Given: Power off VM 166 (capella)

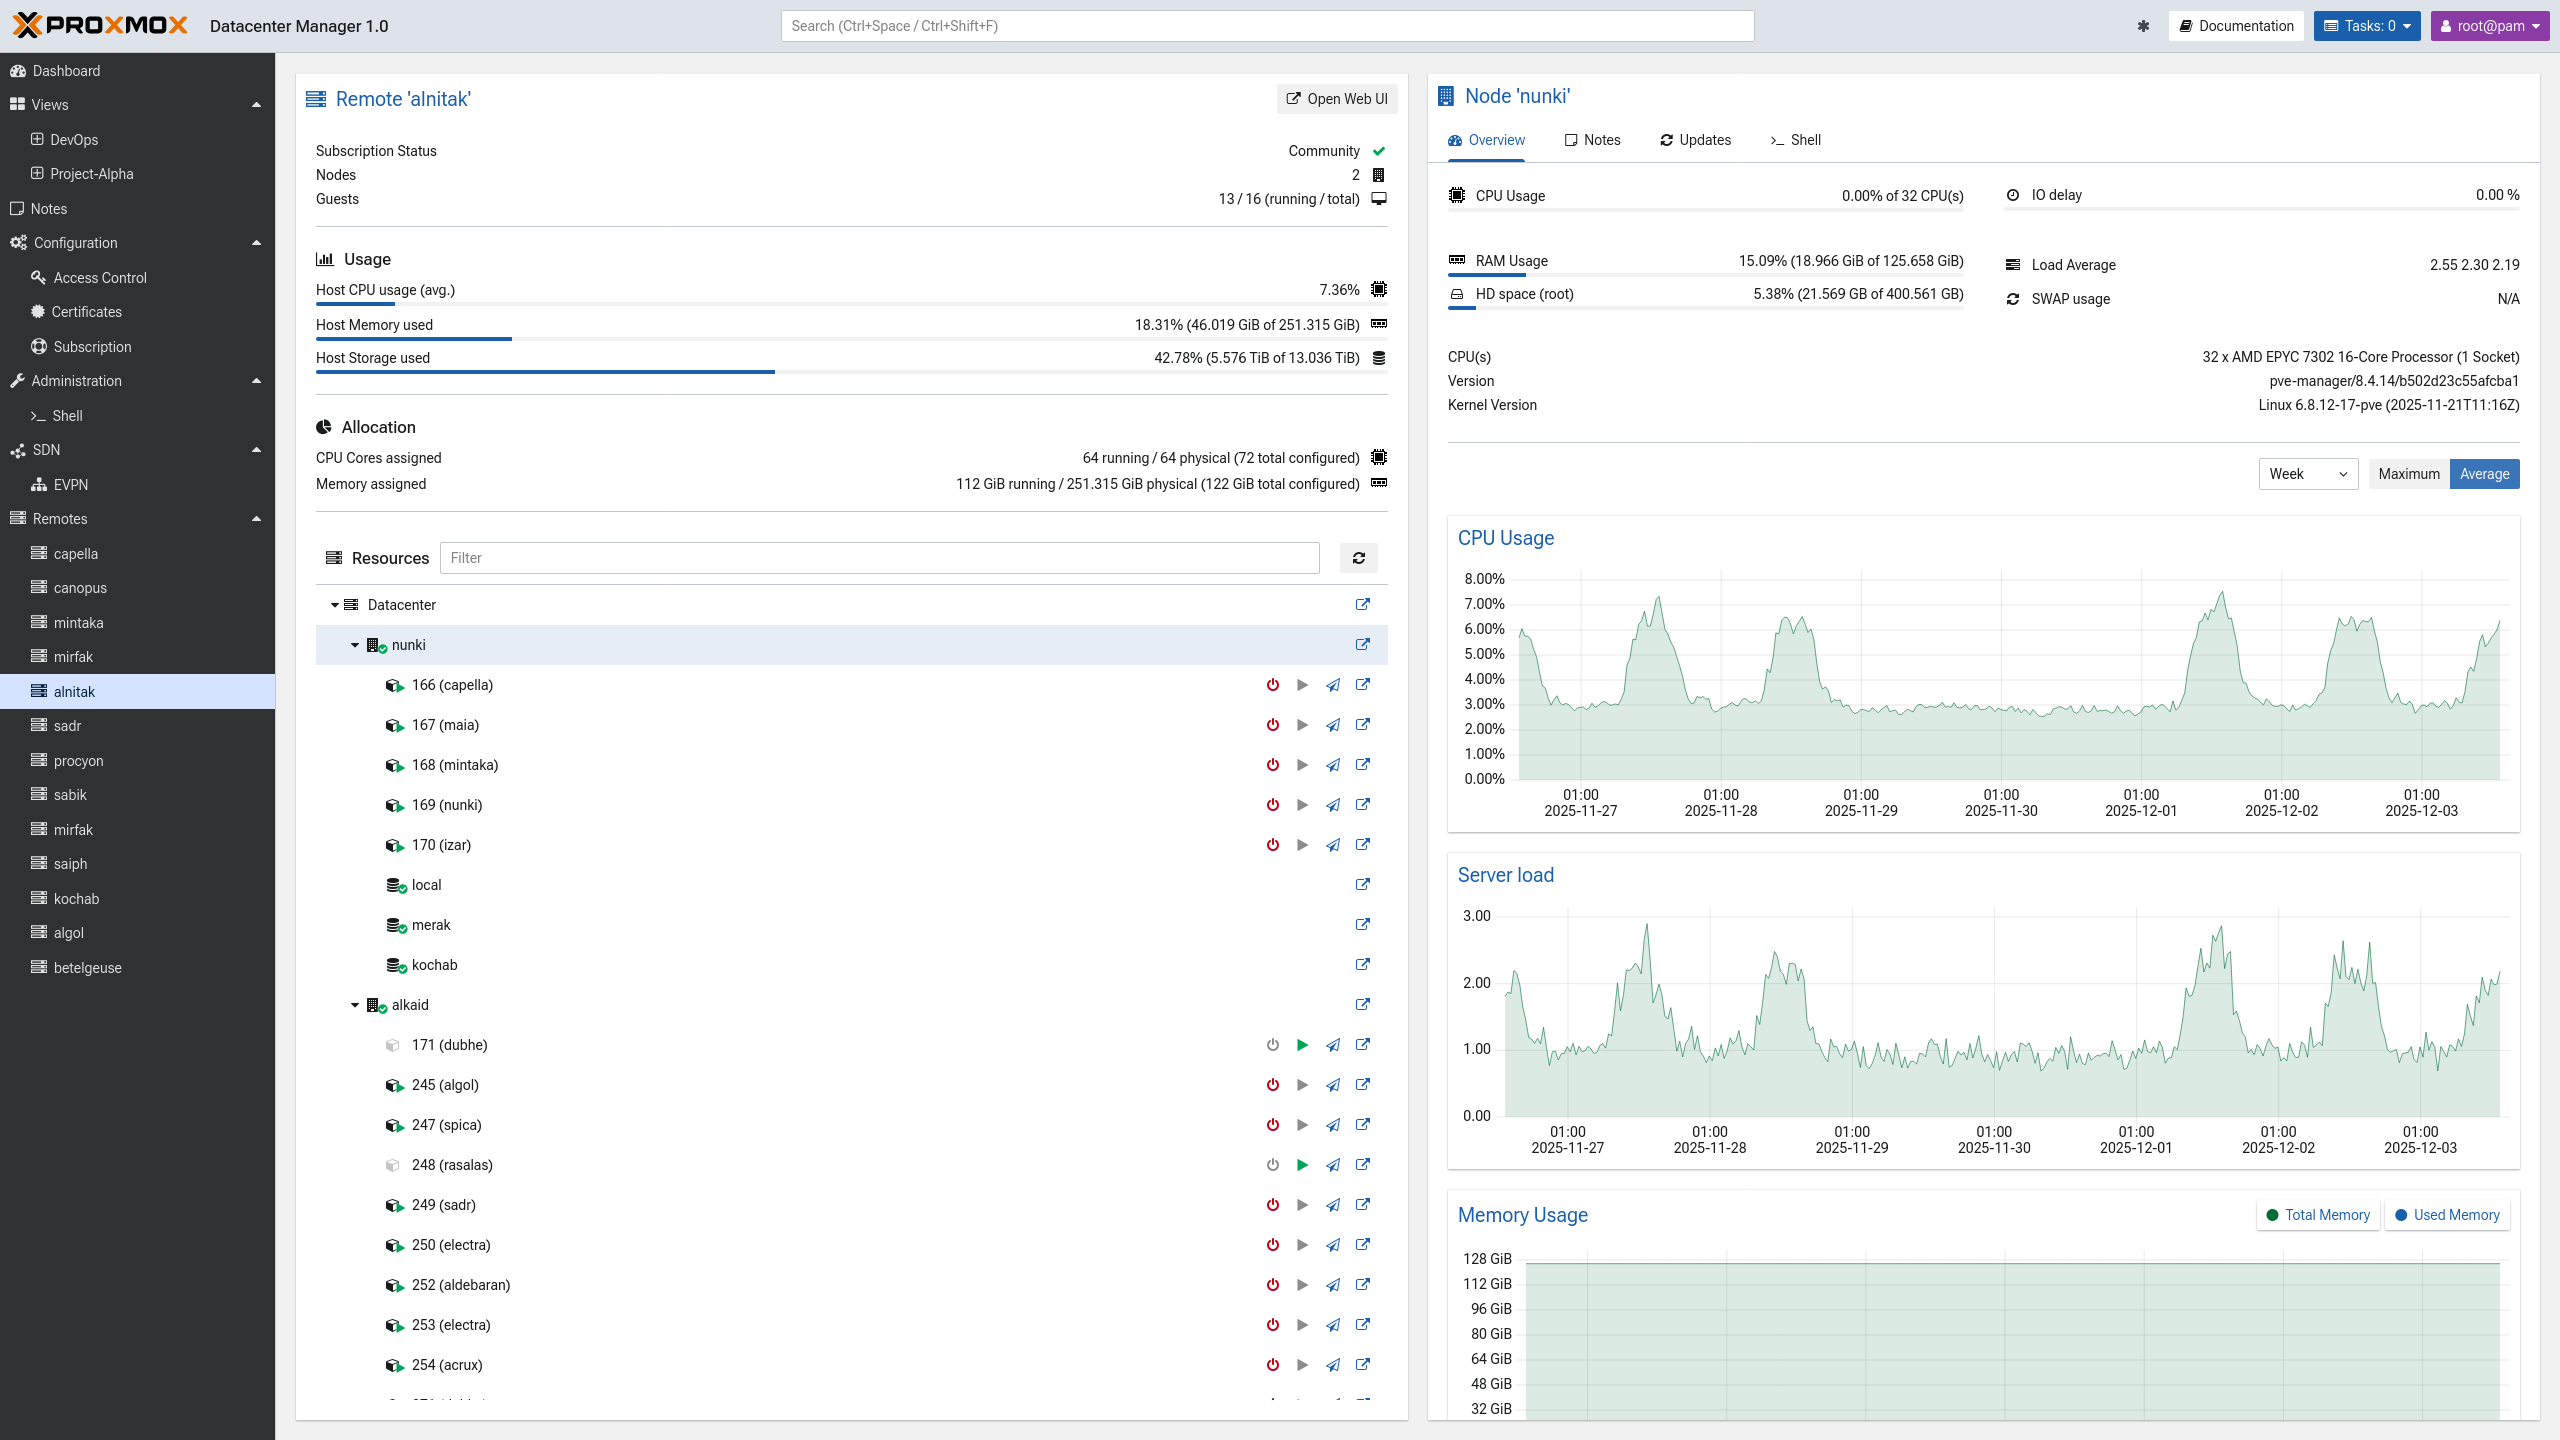Looking at the screenshot, I should (x=1272, y=685).
